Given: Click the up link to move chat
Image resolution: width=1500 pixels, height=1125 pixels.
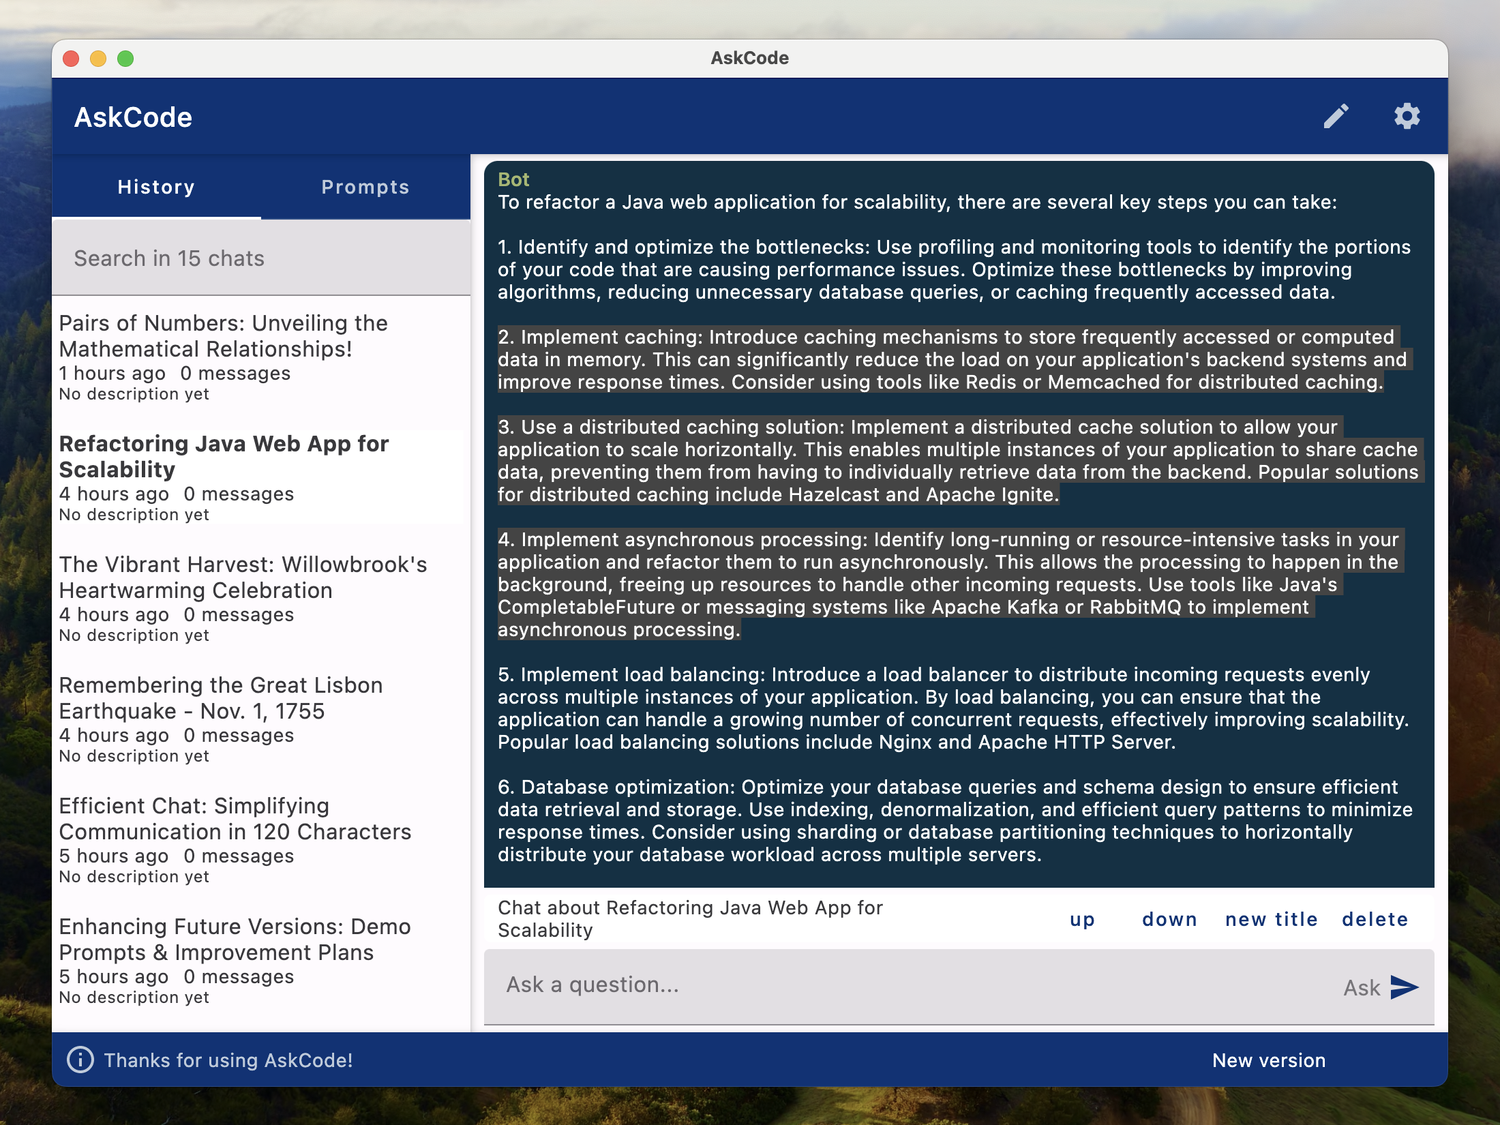Looking at the screenshot, I should [x=1082, y=919].
